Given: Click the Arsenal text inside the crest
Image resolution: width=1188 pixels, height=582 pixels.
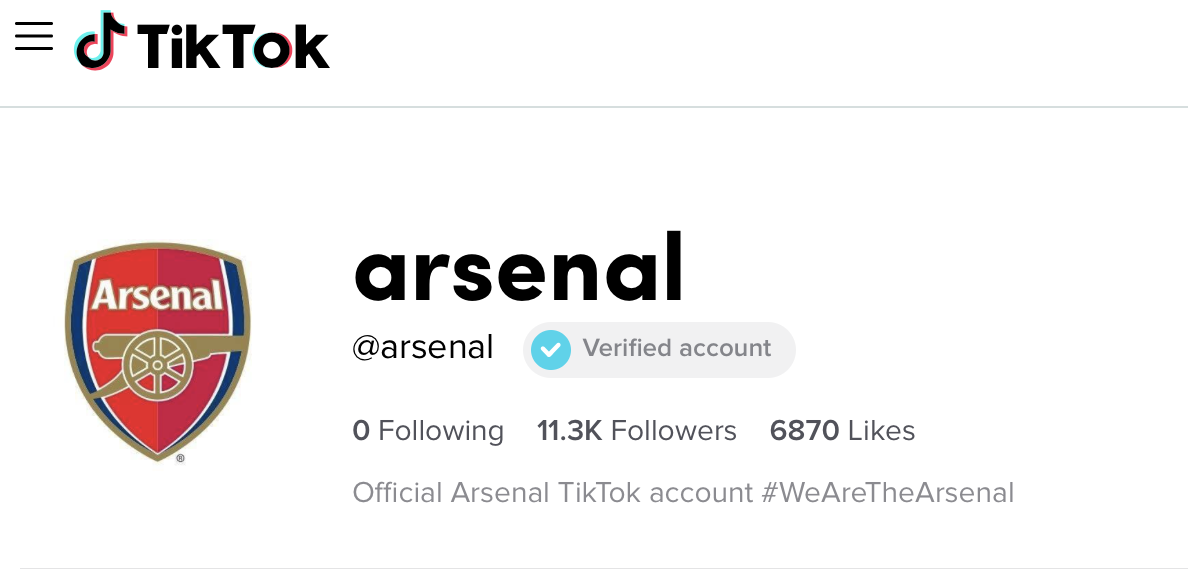Looking at the screenshot, I should 158,296.
